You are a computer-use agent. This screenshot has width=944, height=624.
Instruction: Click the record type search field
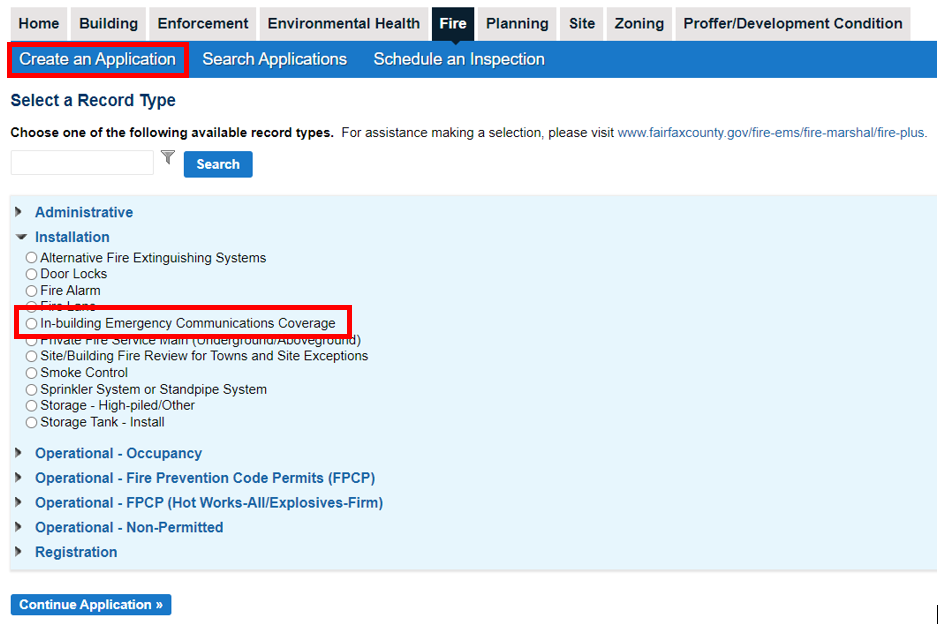click(82, 163)
